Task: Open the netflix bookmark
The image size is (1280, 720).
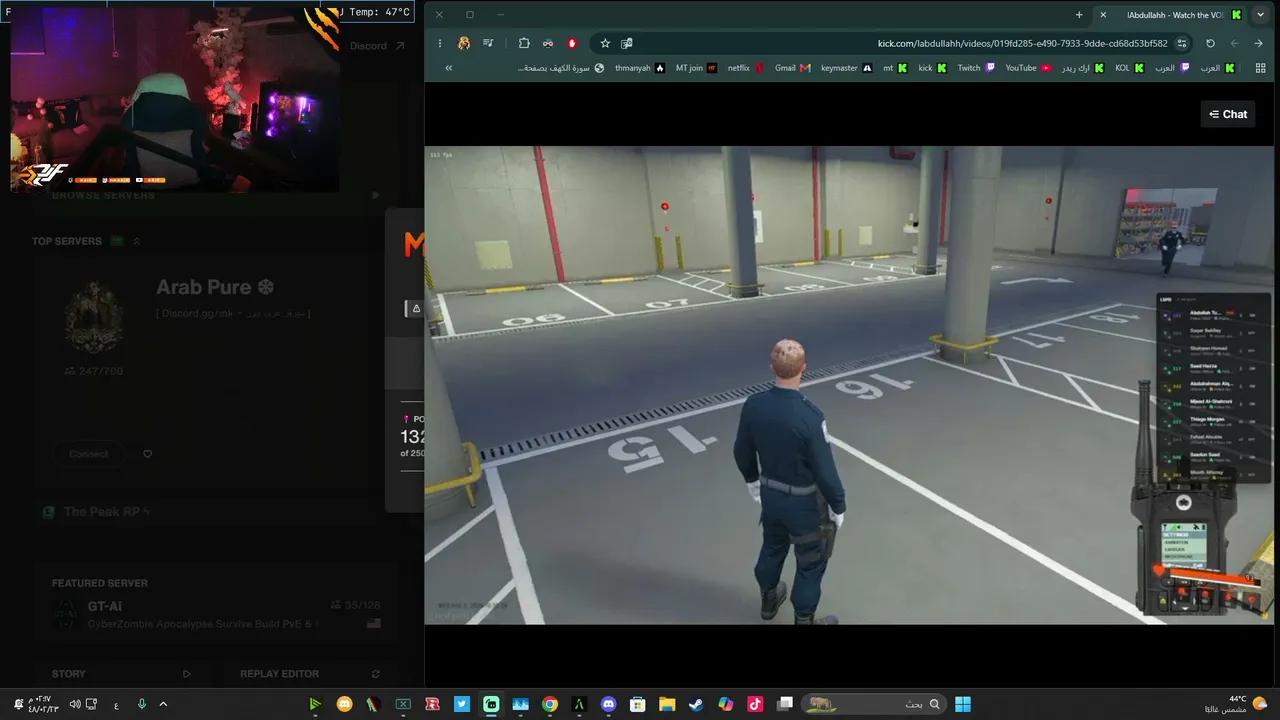Action: [x=746, y=68]
